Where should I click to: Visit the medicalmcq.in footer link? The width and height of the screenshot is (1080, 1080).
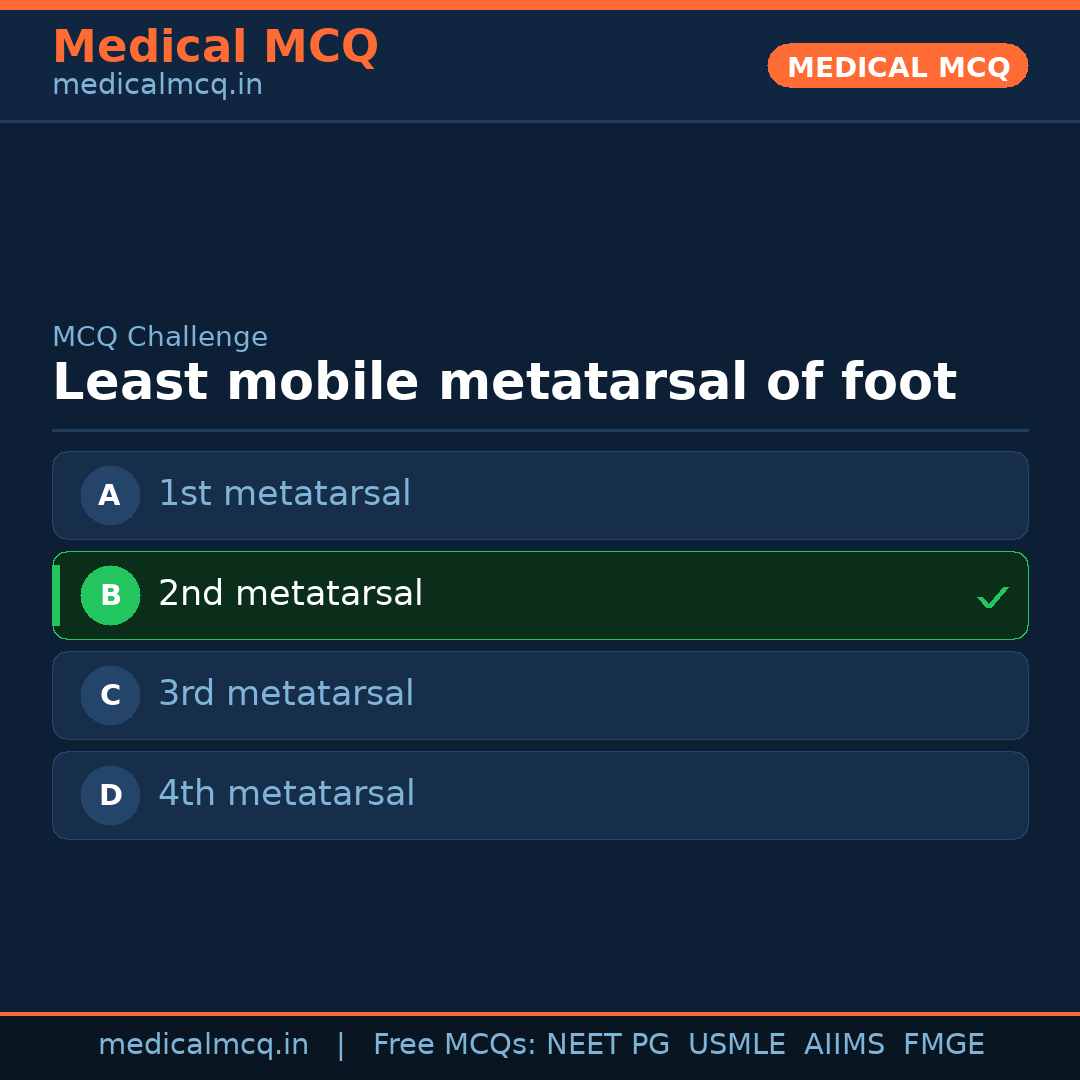point(203,1043)
